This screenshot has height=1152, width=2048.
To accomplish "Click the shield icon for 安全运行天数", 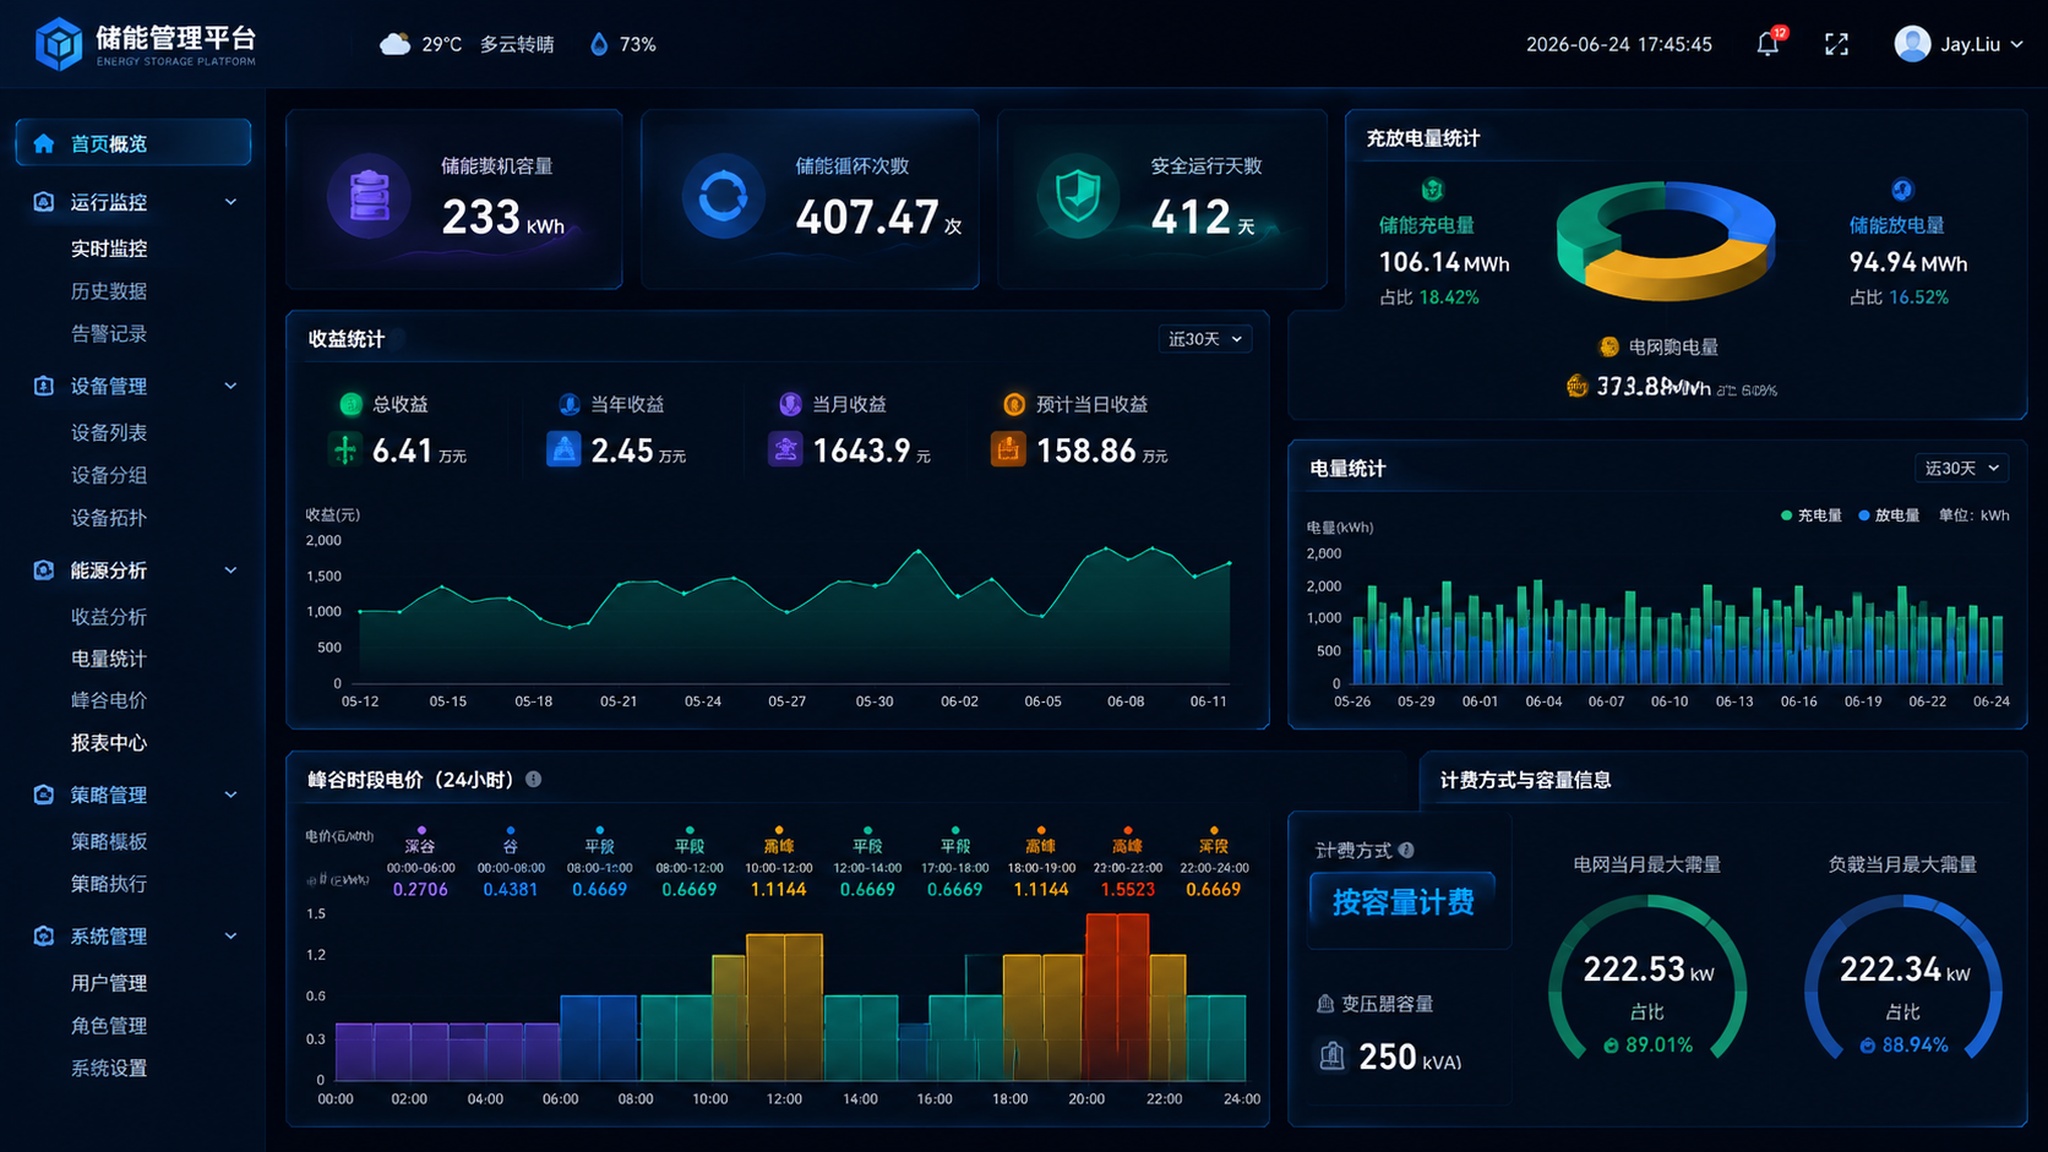I will click(1078, 196).
